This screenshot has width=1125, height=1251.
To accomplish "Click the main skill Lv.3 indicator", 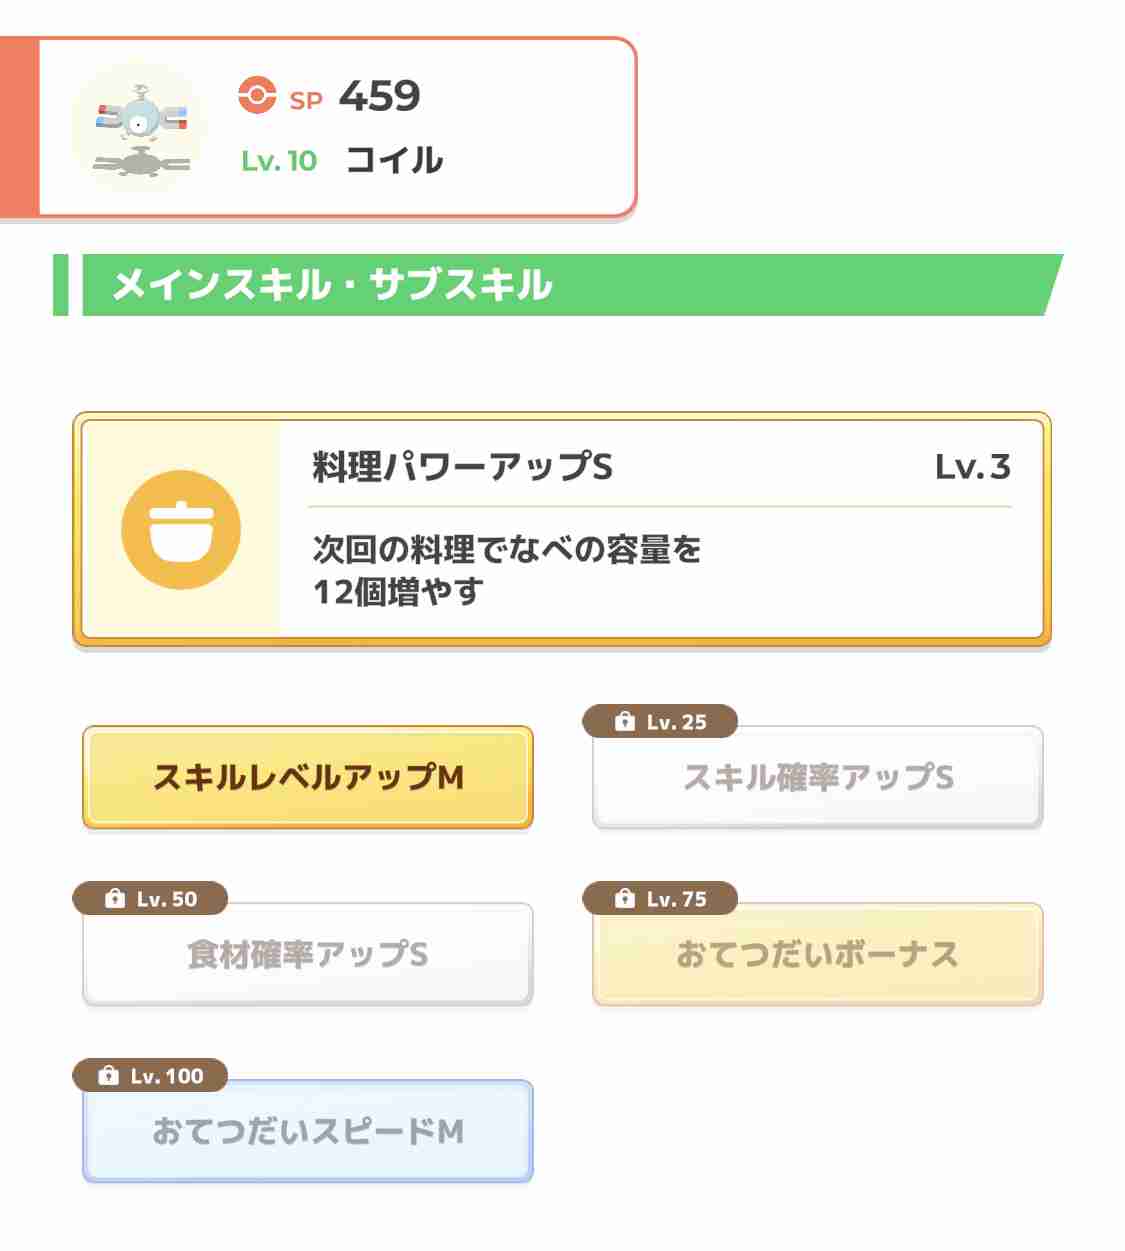I will coord(972,467).
